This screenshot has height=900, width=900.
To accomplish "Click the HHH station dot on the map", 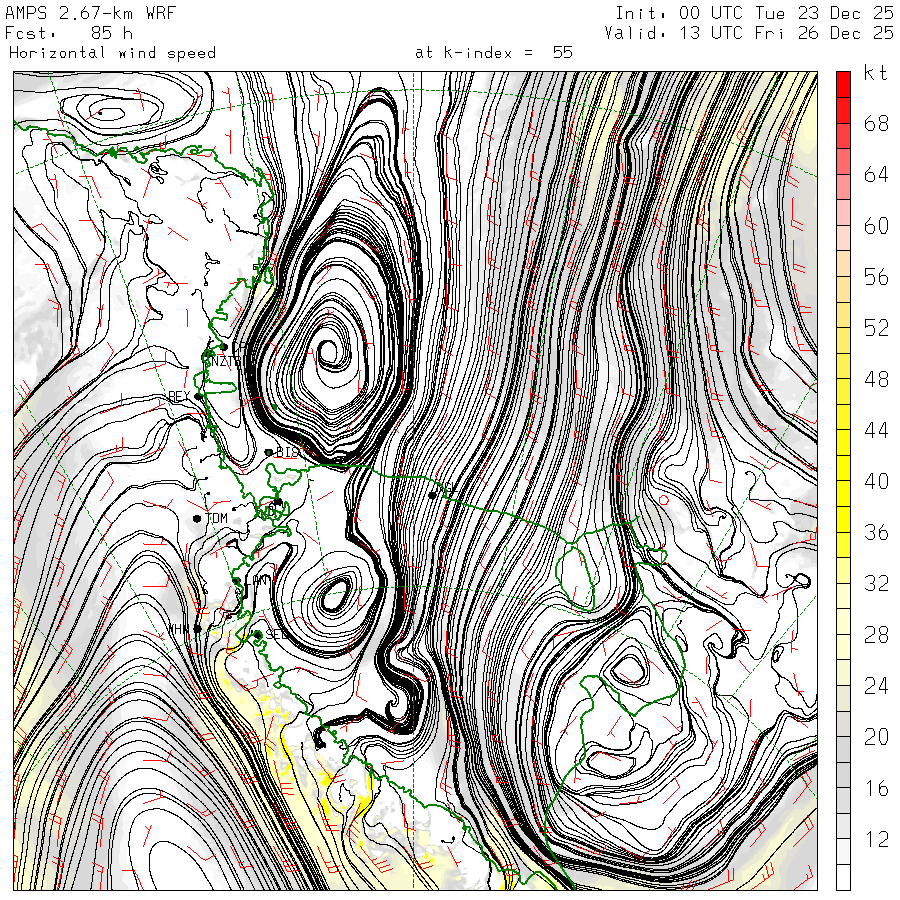I will 197,629.
